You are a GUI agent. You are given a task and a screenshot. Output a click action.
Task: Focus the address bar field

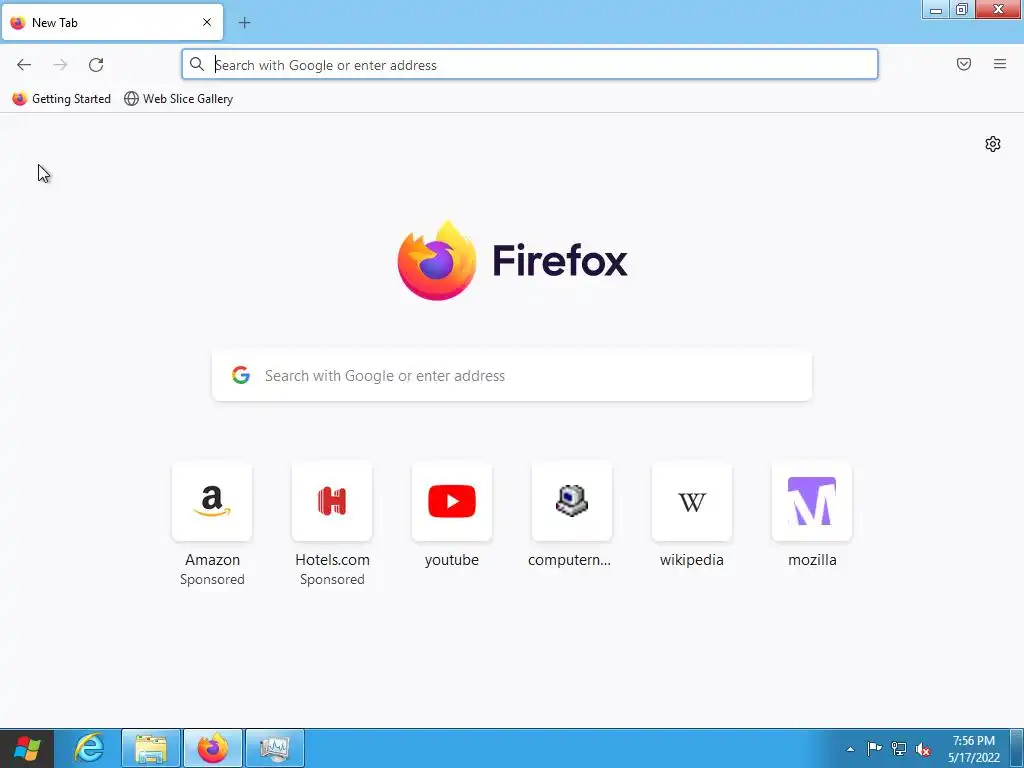tap(530, 65)
